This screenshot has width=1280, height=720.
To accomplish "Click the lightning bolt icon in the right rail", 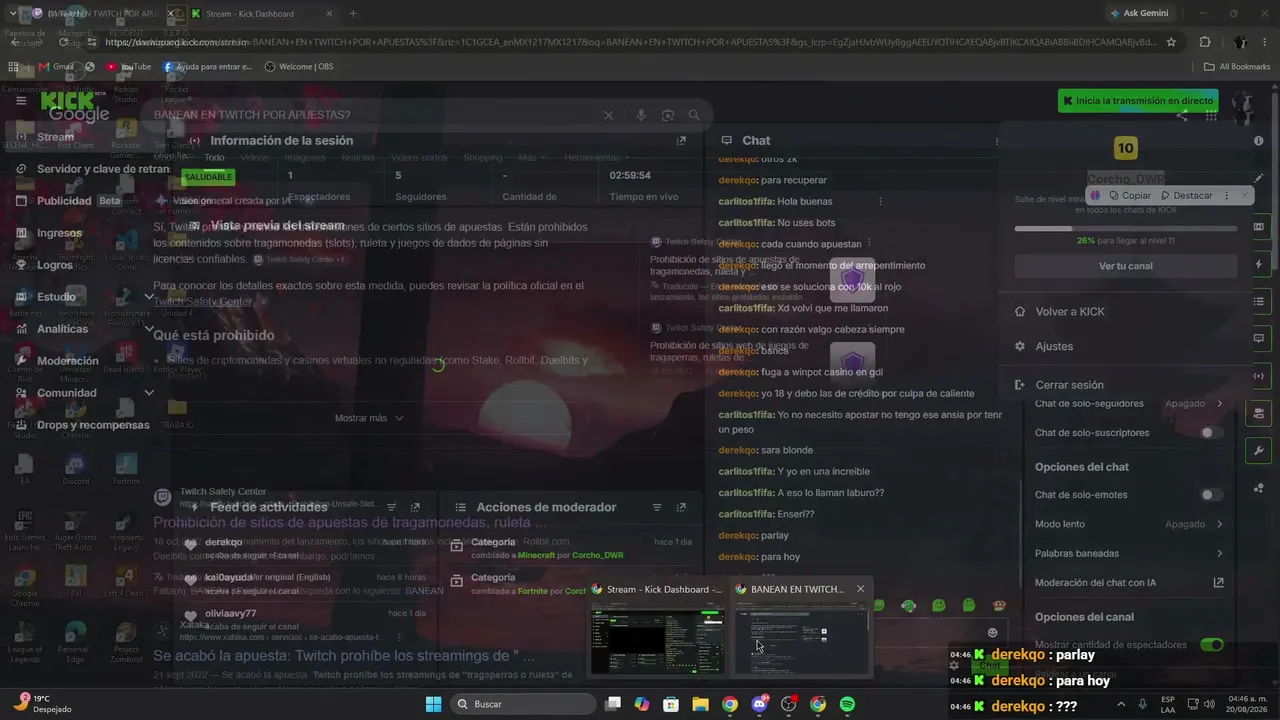I will click(x=1258, y=264).
